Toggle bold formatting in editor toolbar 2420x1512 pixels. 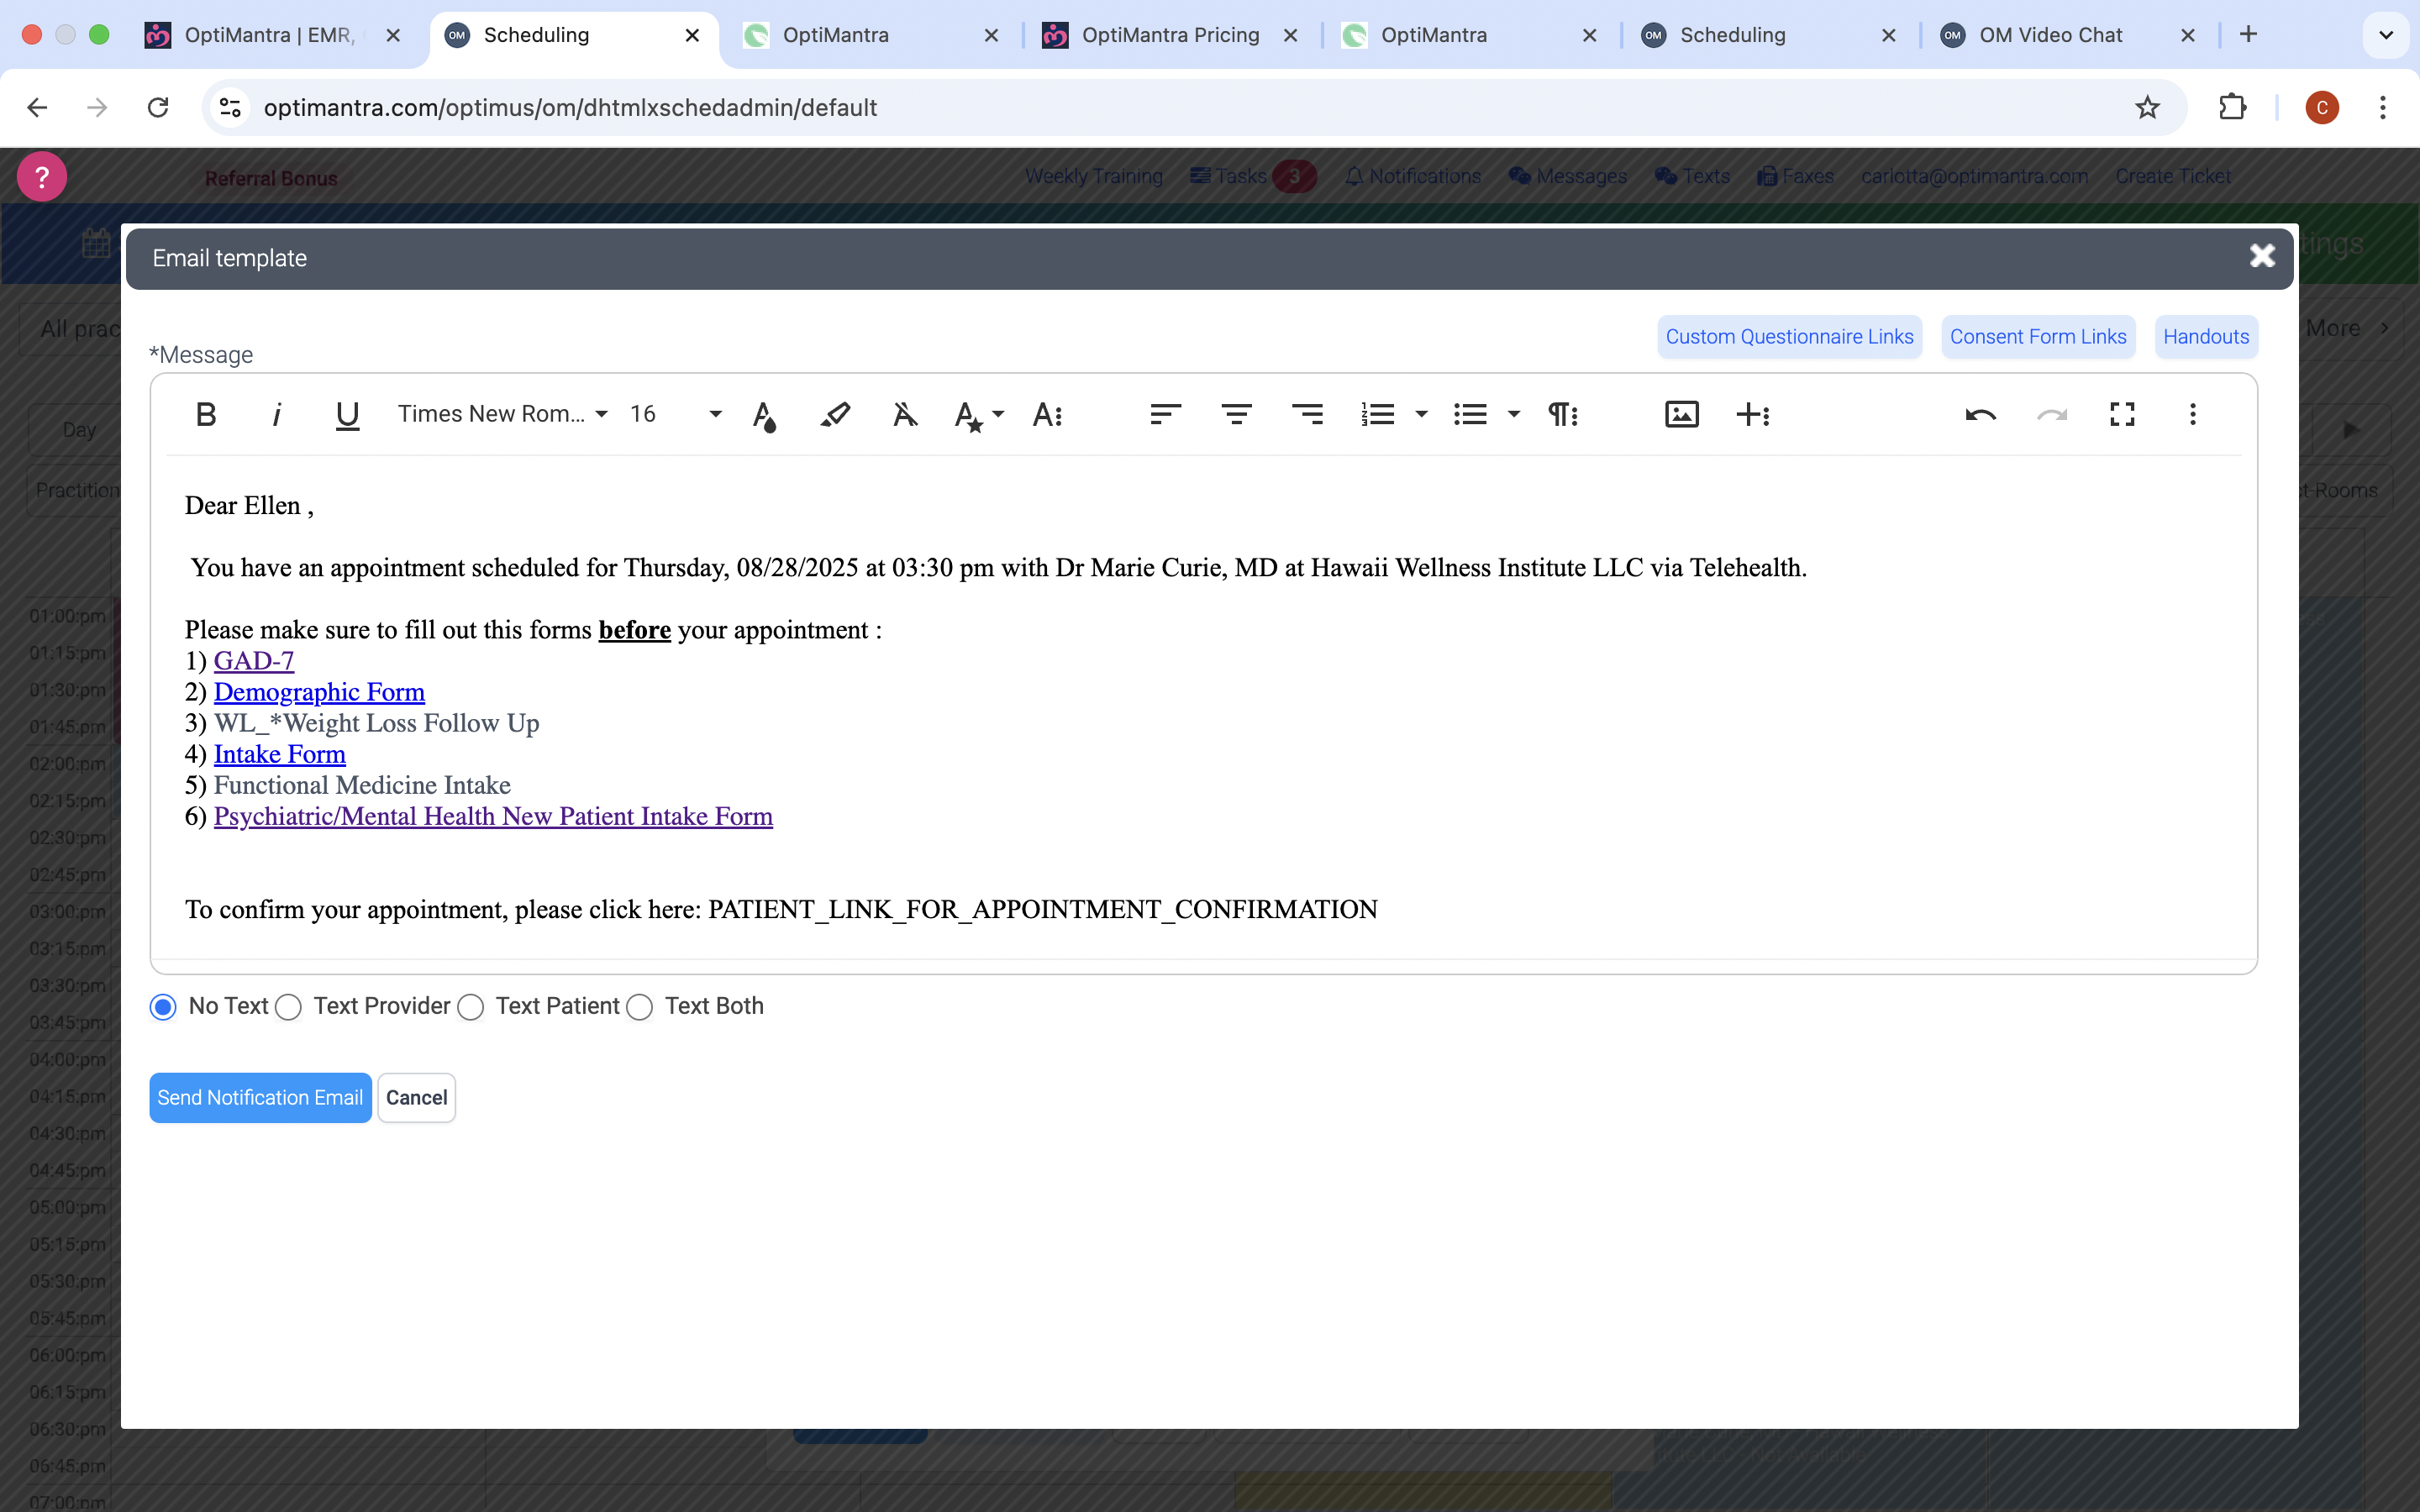point(206,414)
